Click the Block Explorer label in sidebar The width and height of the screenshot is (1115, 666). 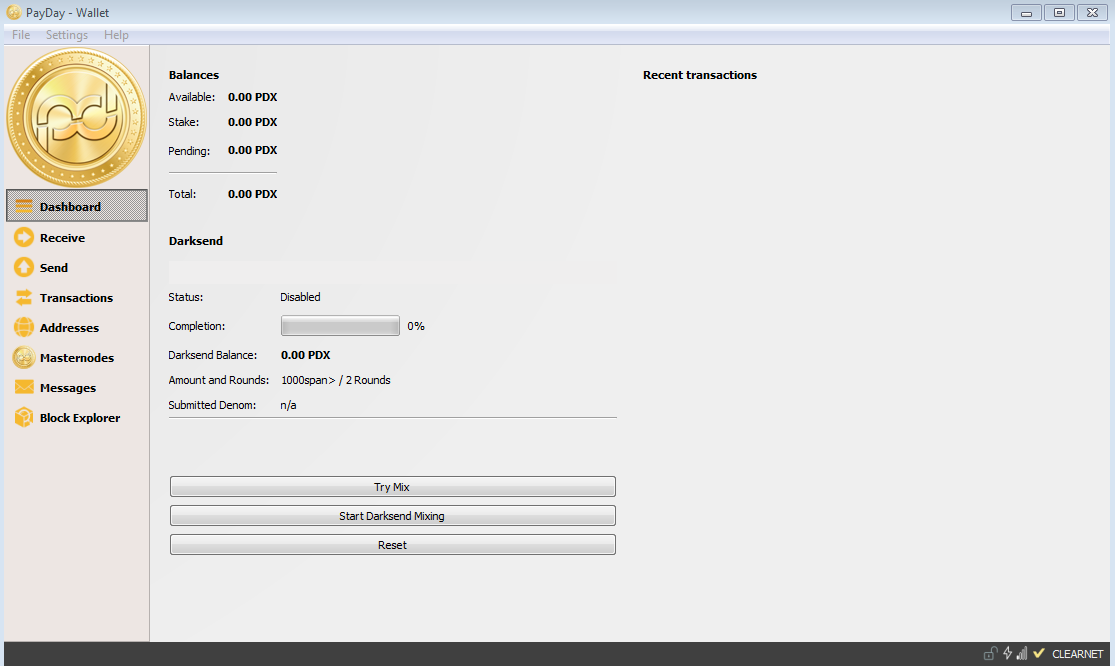(x=80, y=418)
